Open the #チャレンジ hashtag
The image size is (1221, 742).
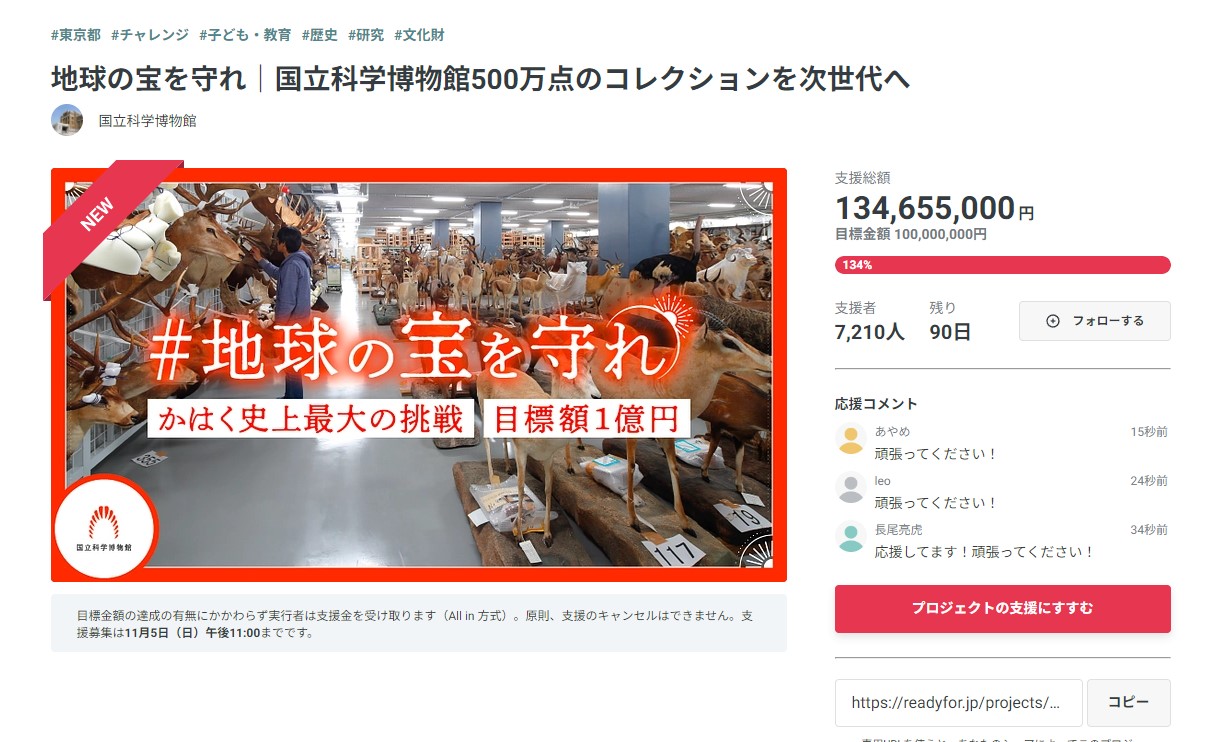pos(150,35)
